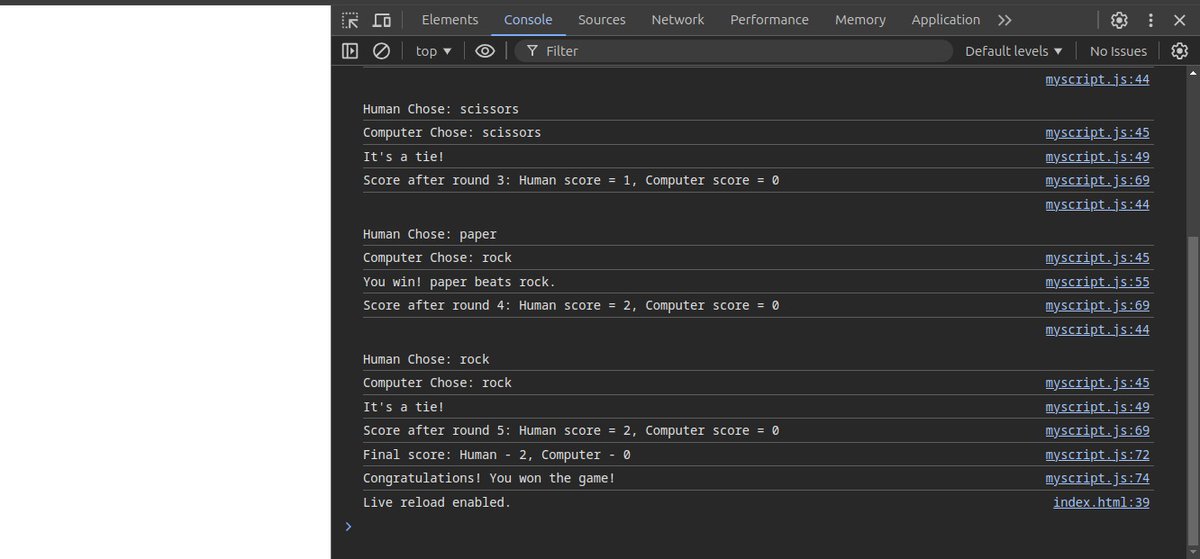Select 'Final score: Human - 2, Computer - 0'

point(497,455)
